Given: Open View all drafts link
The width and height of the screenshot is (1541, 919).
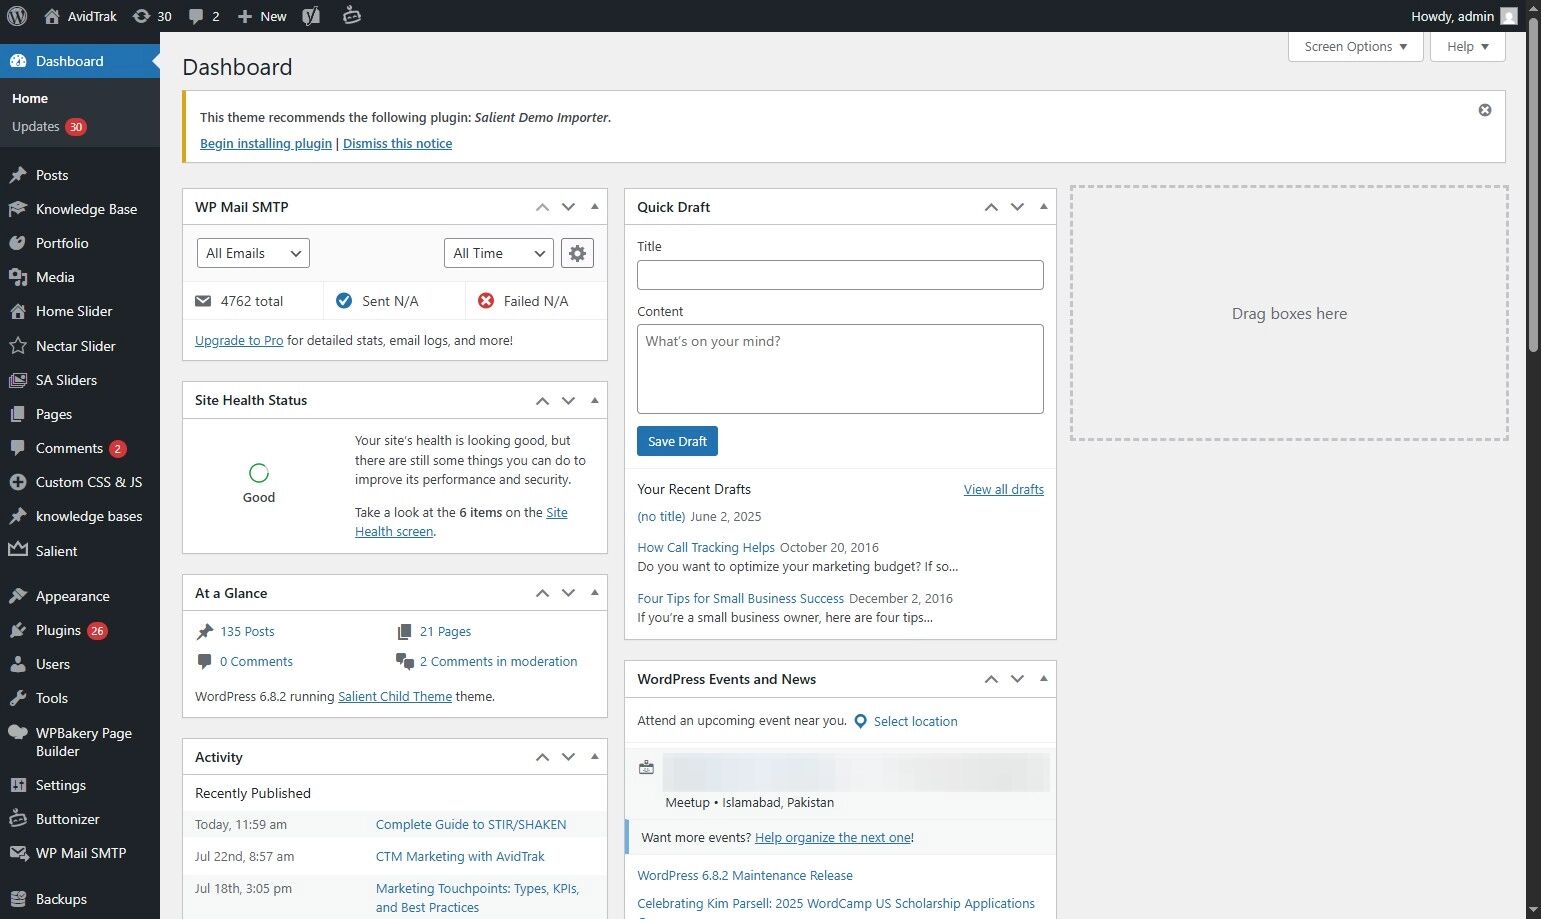Looking at the screenshot, I should point(1004,489).
